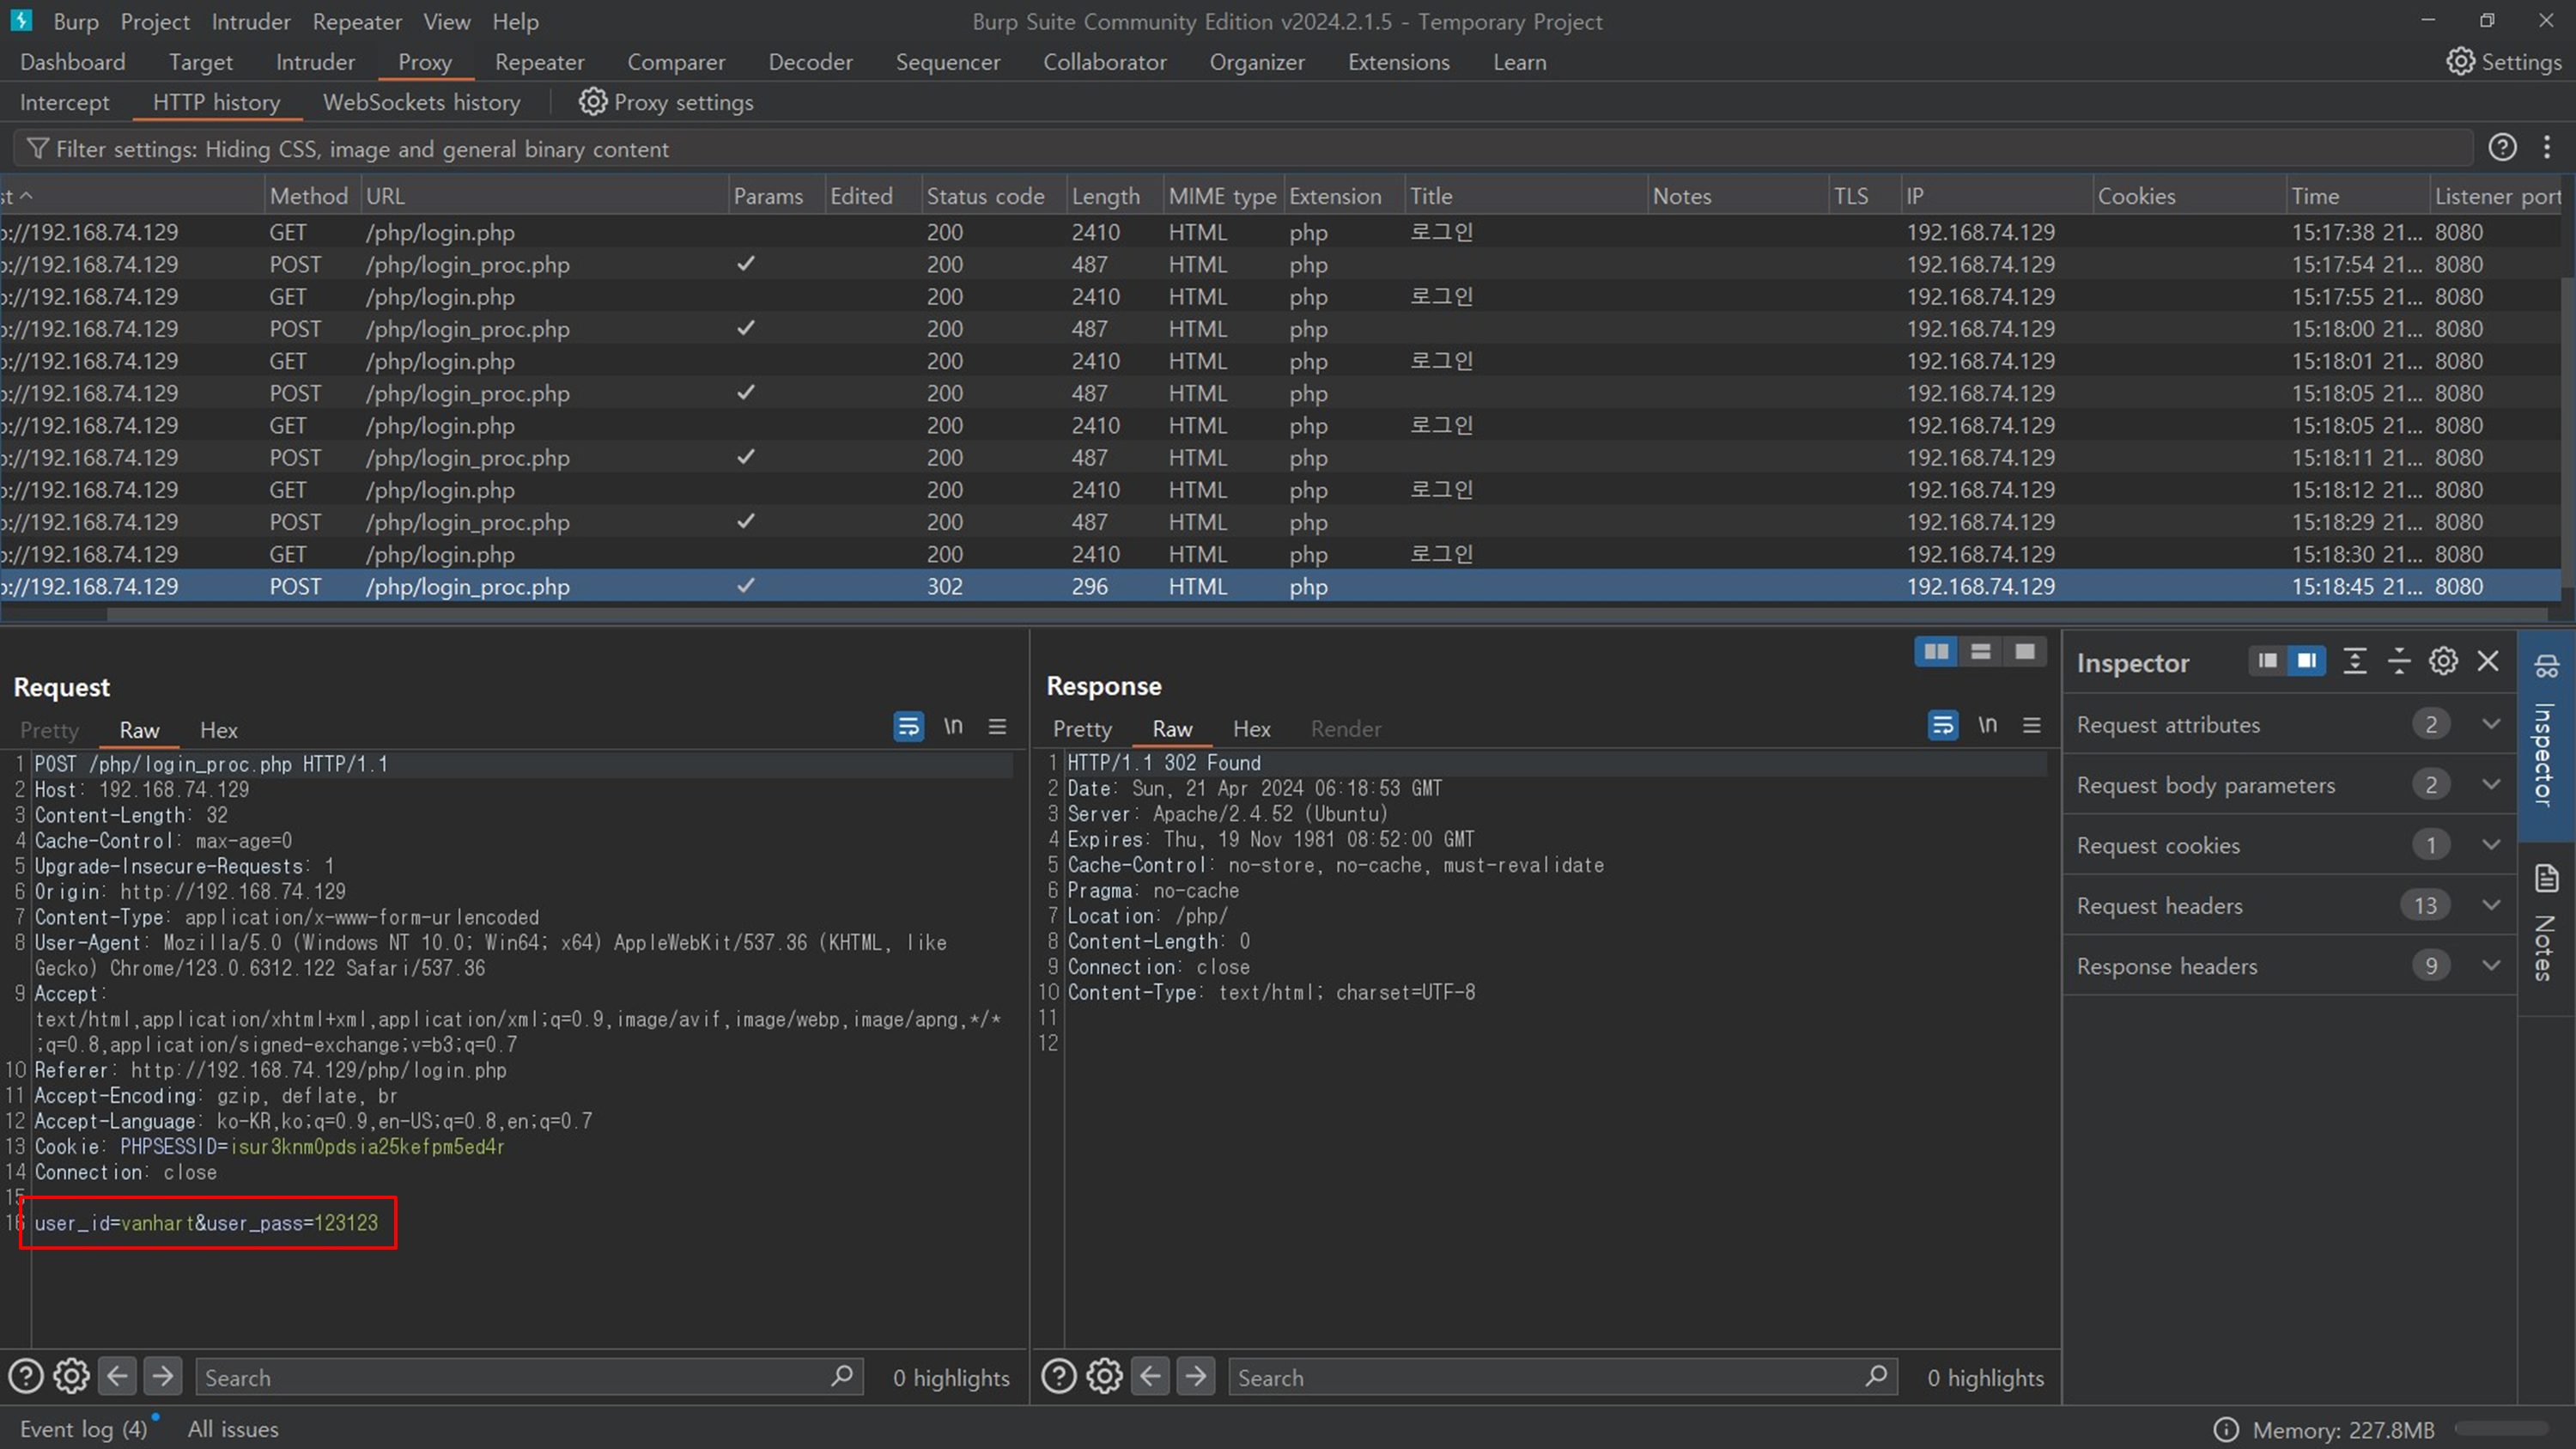This screenshot has width=2576, height=1449.
Task: Open Response search help icon
Action: [1059, 1377]
